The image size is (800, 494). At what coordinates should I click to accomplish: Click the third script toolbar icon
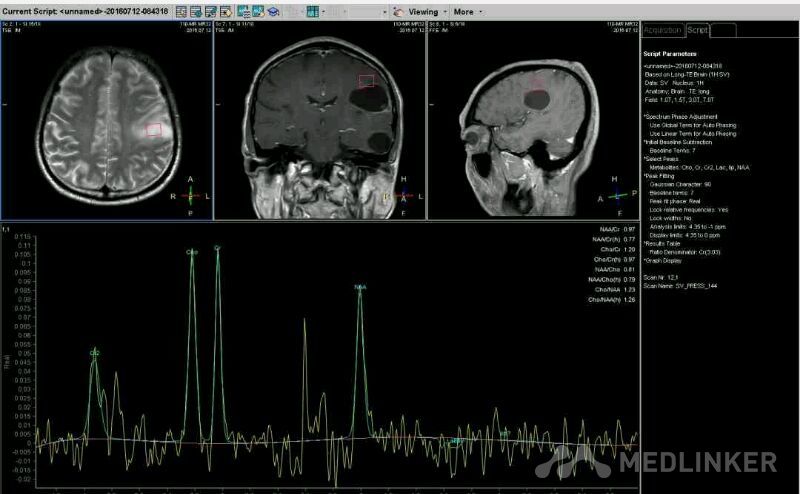[212, 11]
